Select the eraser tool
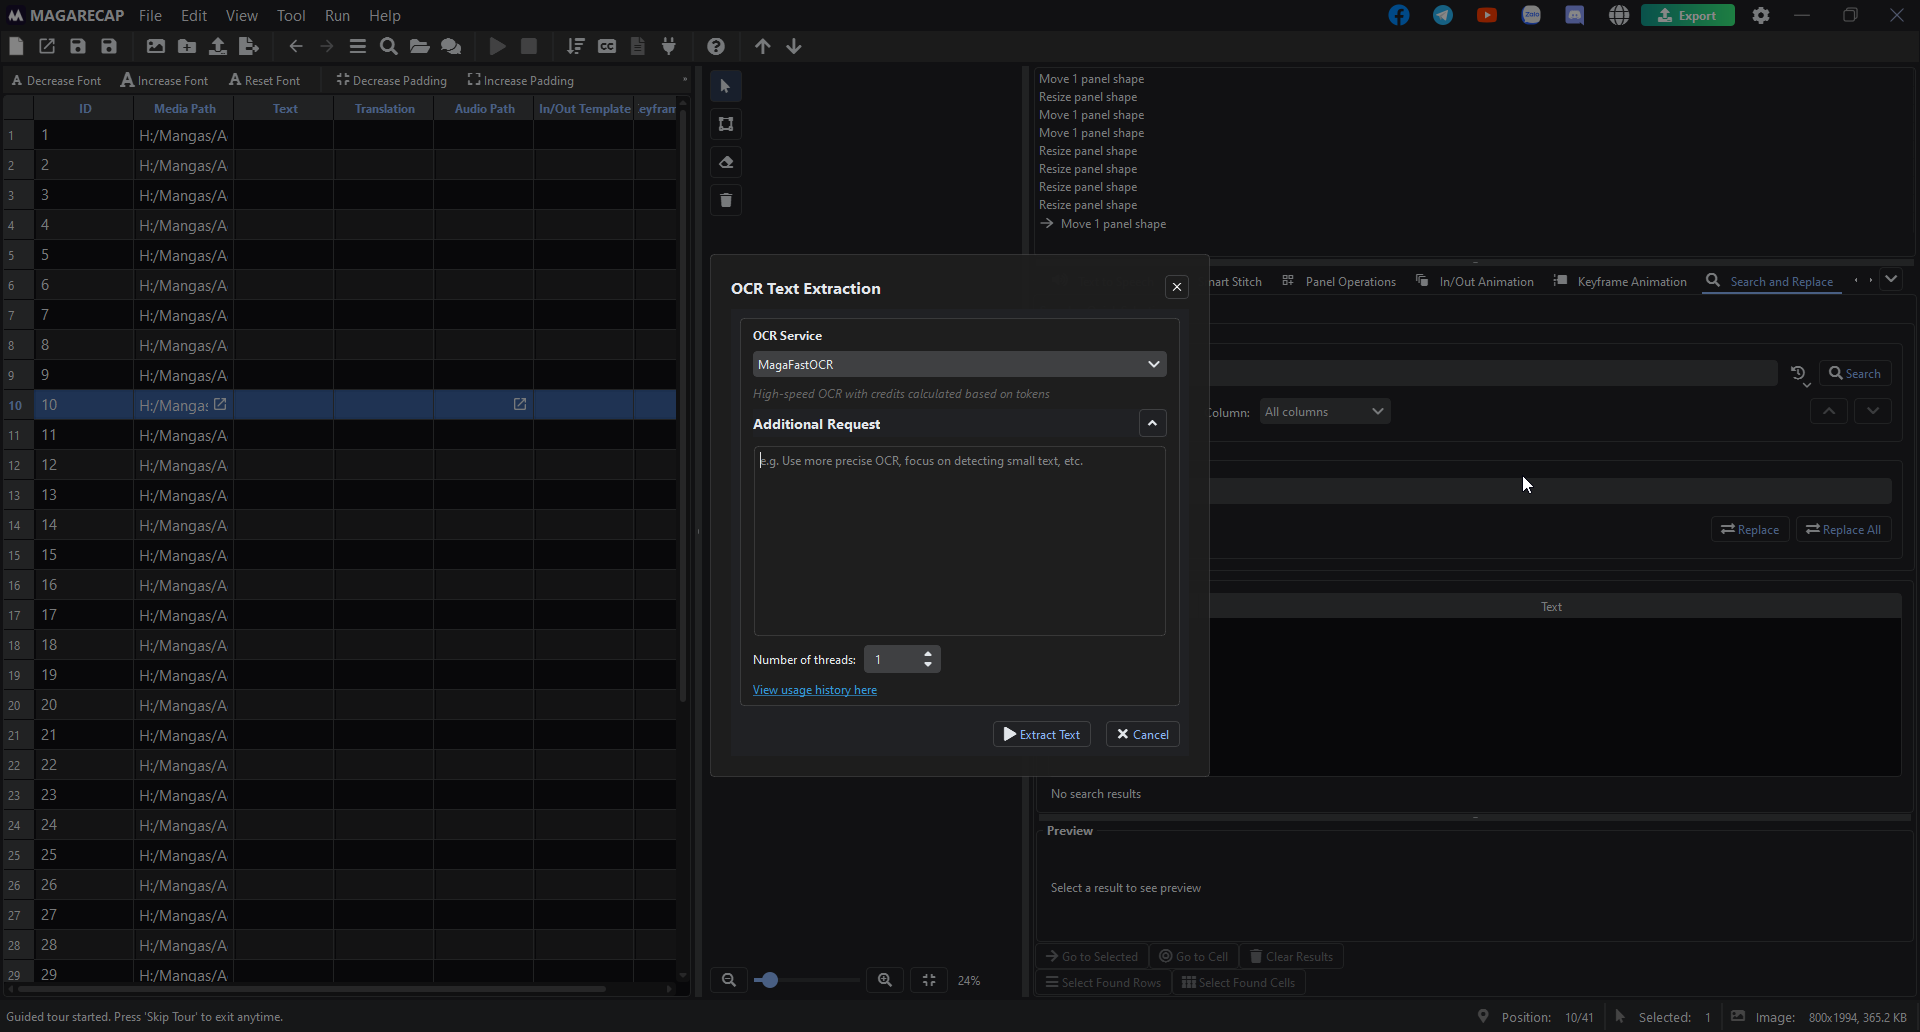 pyautogui.click(x=726, y=162)
